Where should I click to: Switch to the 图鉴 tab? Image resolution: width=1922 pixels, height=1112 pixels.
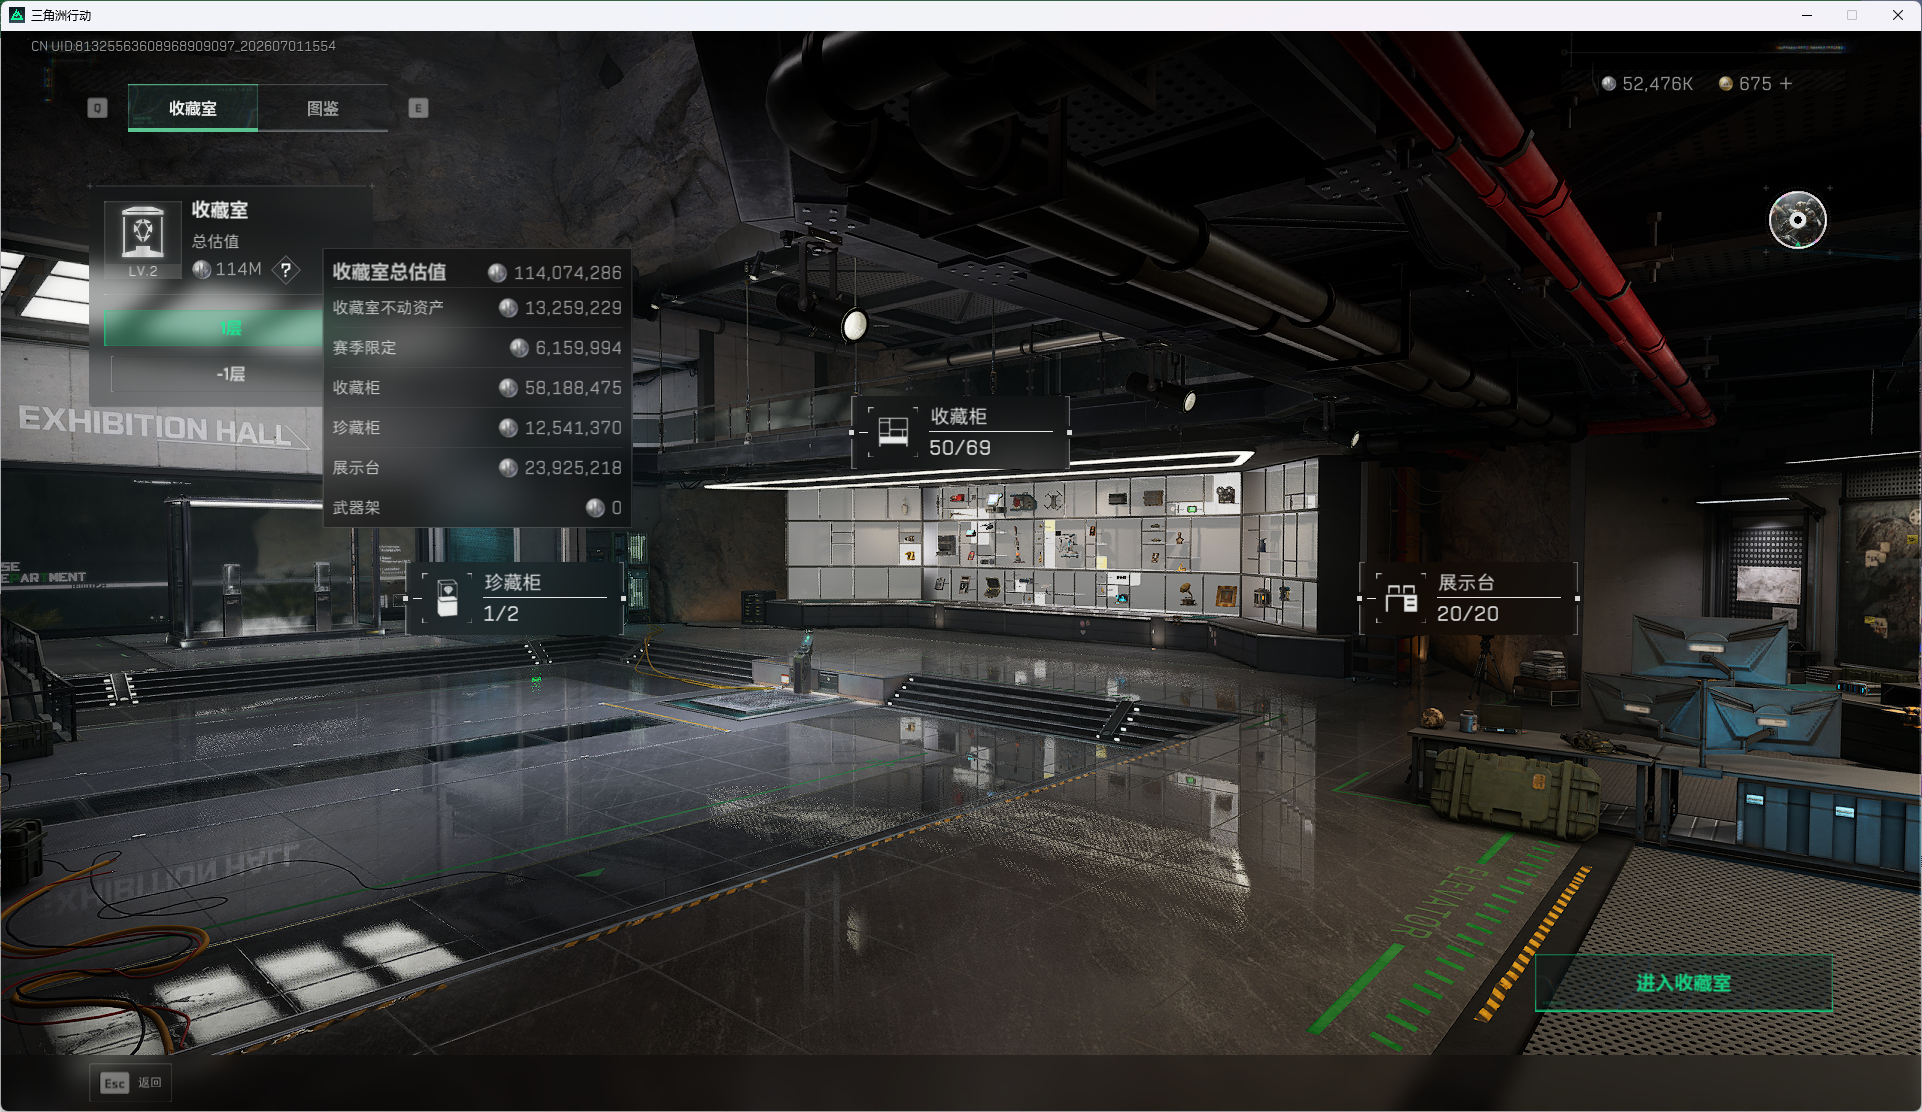point(322,108)
